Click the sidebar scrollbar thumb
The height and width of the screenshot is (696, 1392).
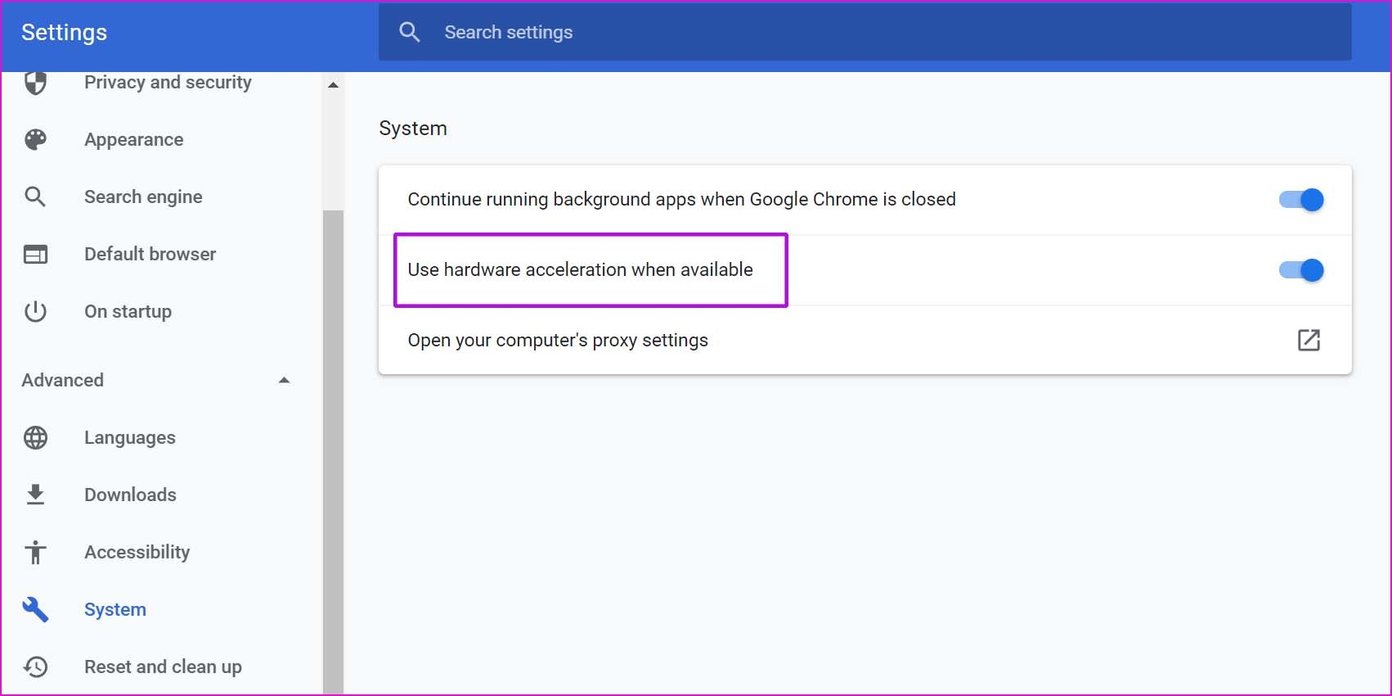point(333,452)
